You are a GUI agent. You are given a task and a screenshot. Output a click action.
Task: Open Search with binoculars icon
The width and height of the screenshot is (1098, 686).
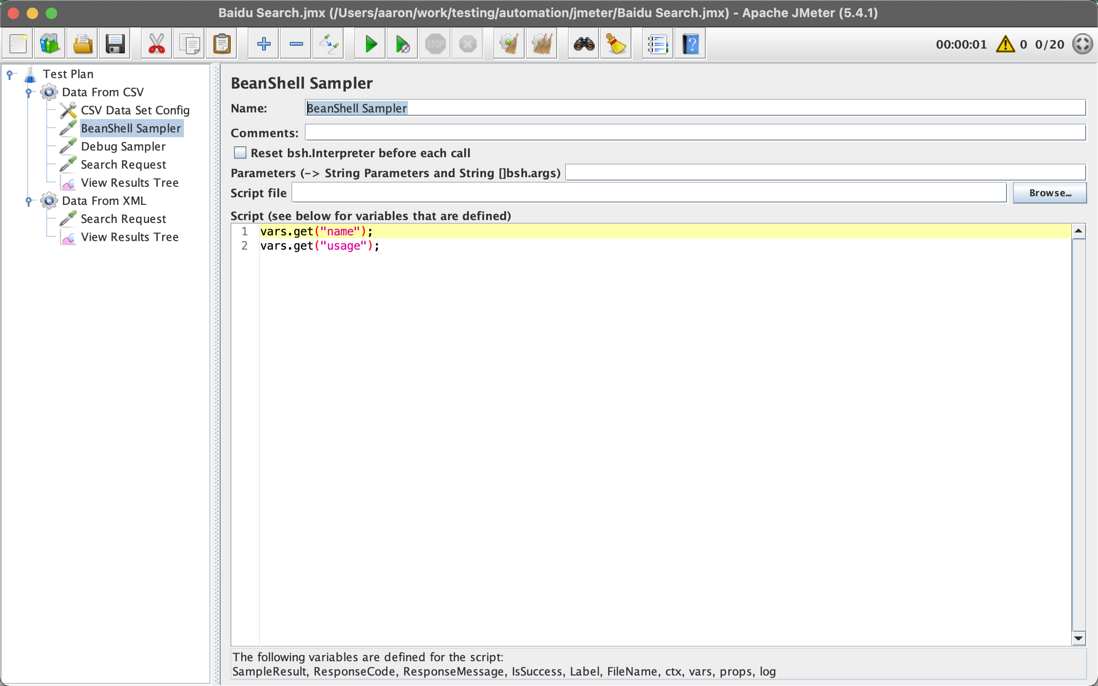pyautogui.click(x=583, y=44)
